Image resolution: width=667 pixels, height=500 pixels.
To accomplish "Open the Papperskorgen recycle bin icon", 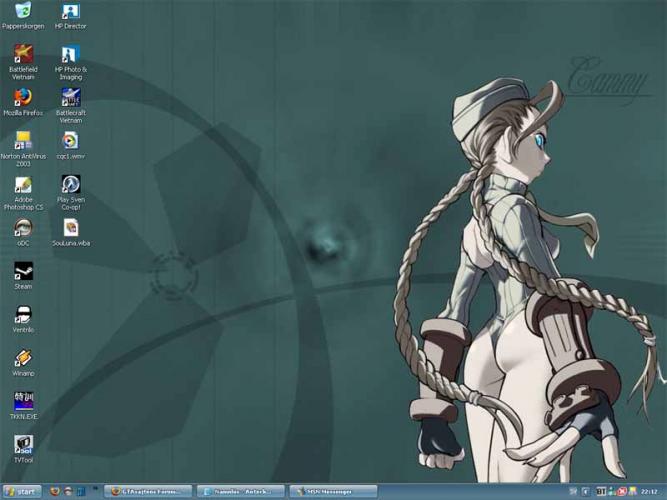I will coord(23,12).
